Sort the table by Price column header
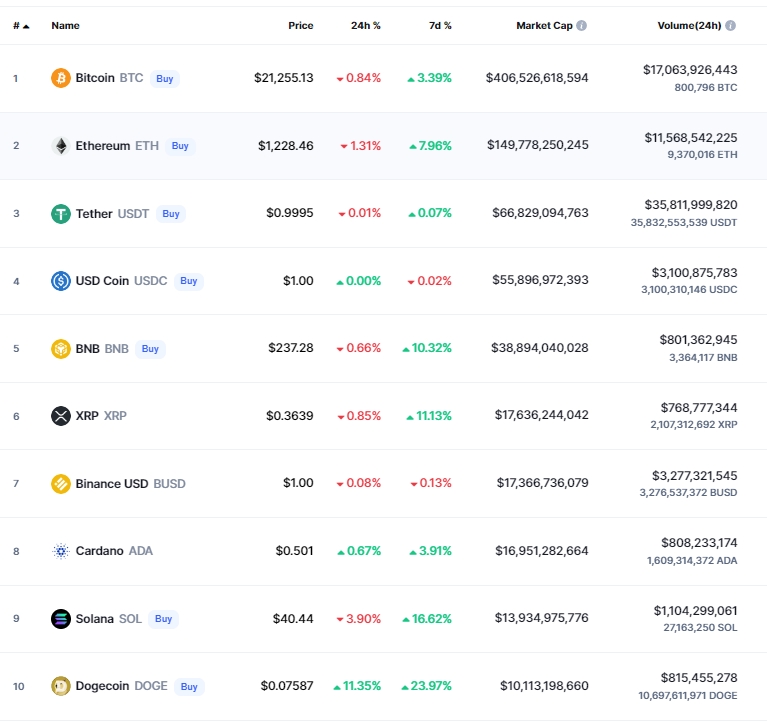The width and height of the screenshot is (767, 724). [300, 25]
